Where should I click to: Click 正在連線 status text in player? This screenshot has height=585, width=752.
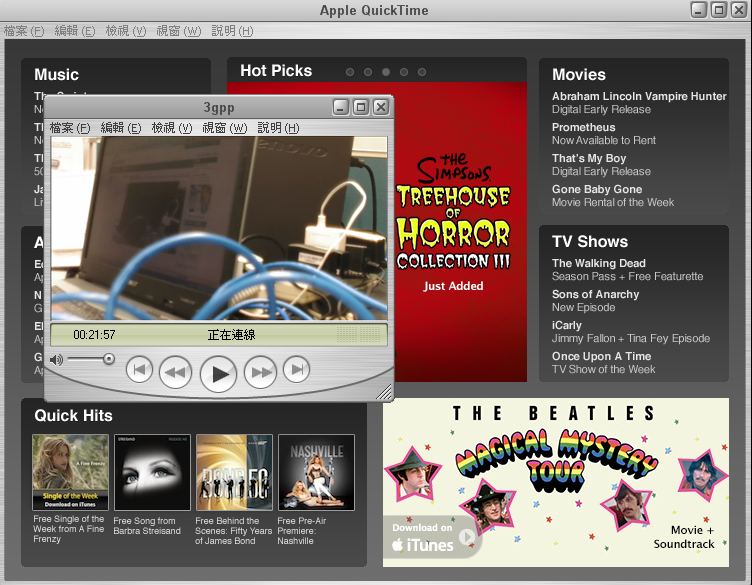(231, 335)
